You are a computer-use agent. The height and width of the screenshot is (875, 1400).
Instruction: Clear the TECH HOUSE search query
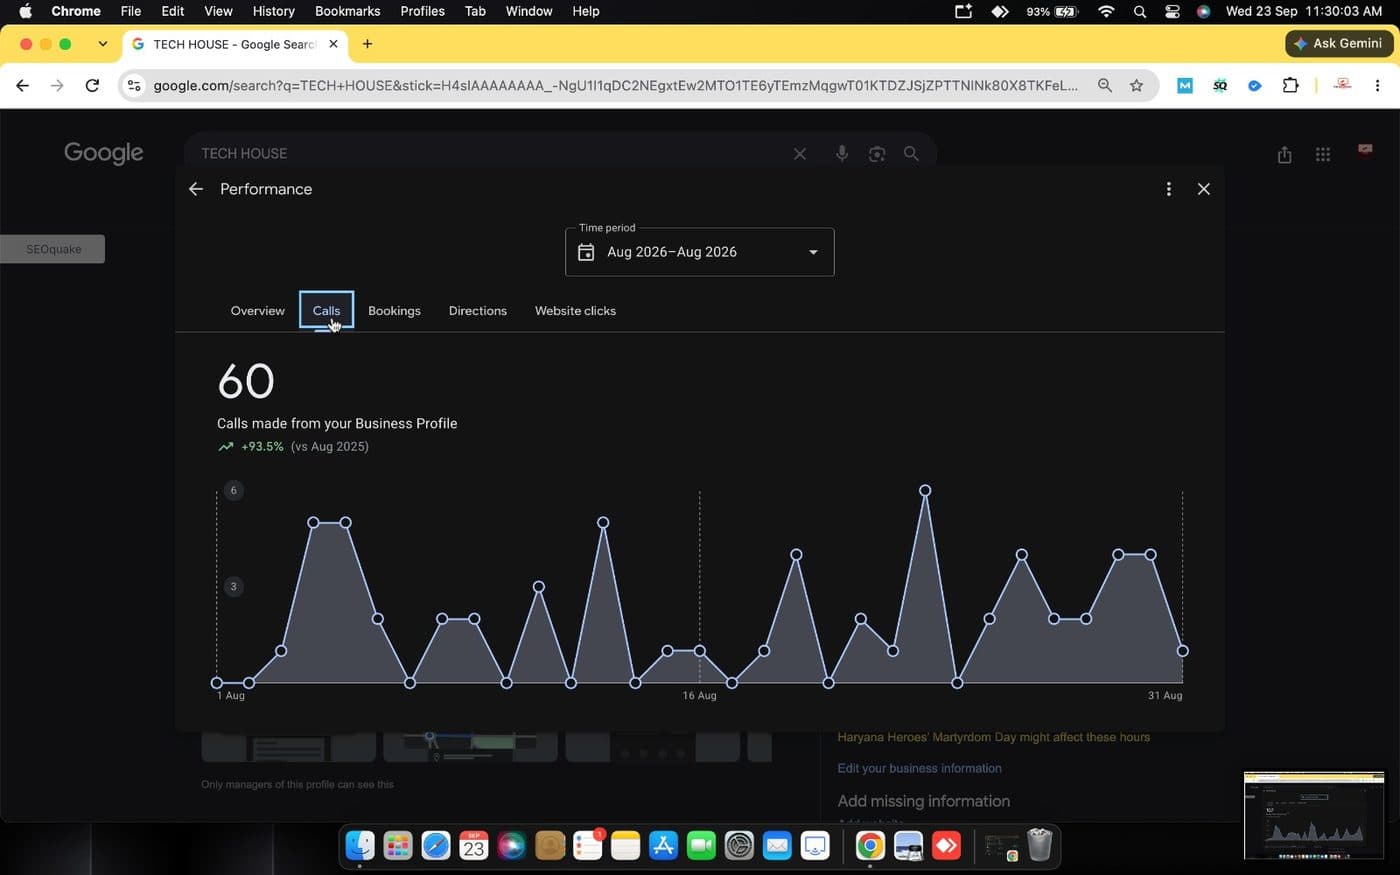[x=800, y=154]
